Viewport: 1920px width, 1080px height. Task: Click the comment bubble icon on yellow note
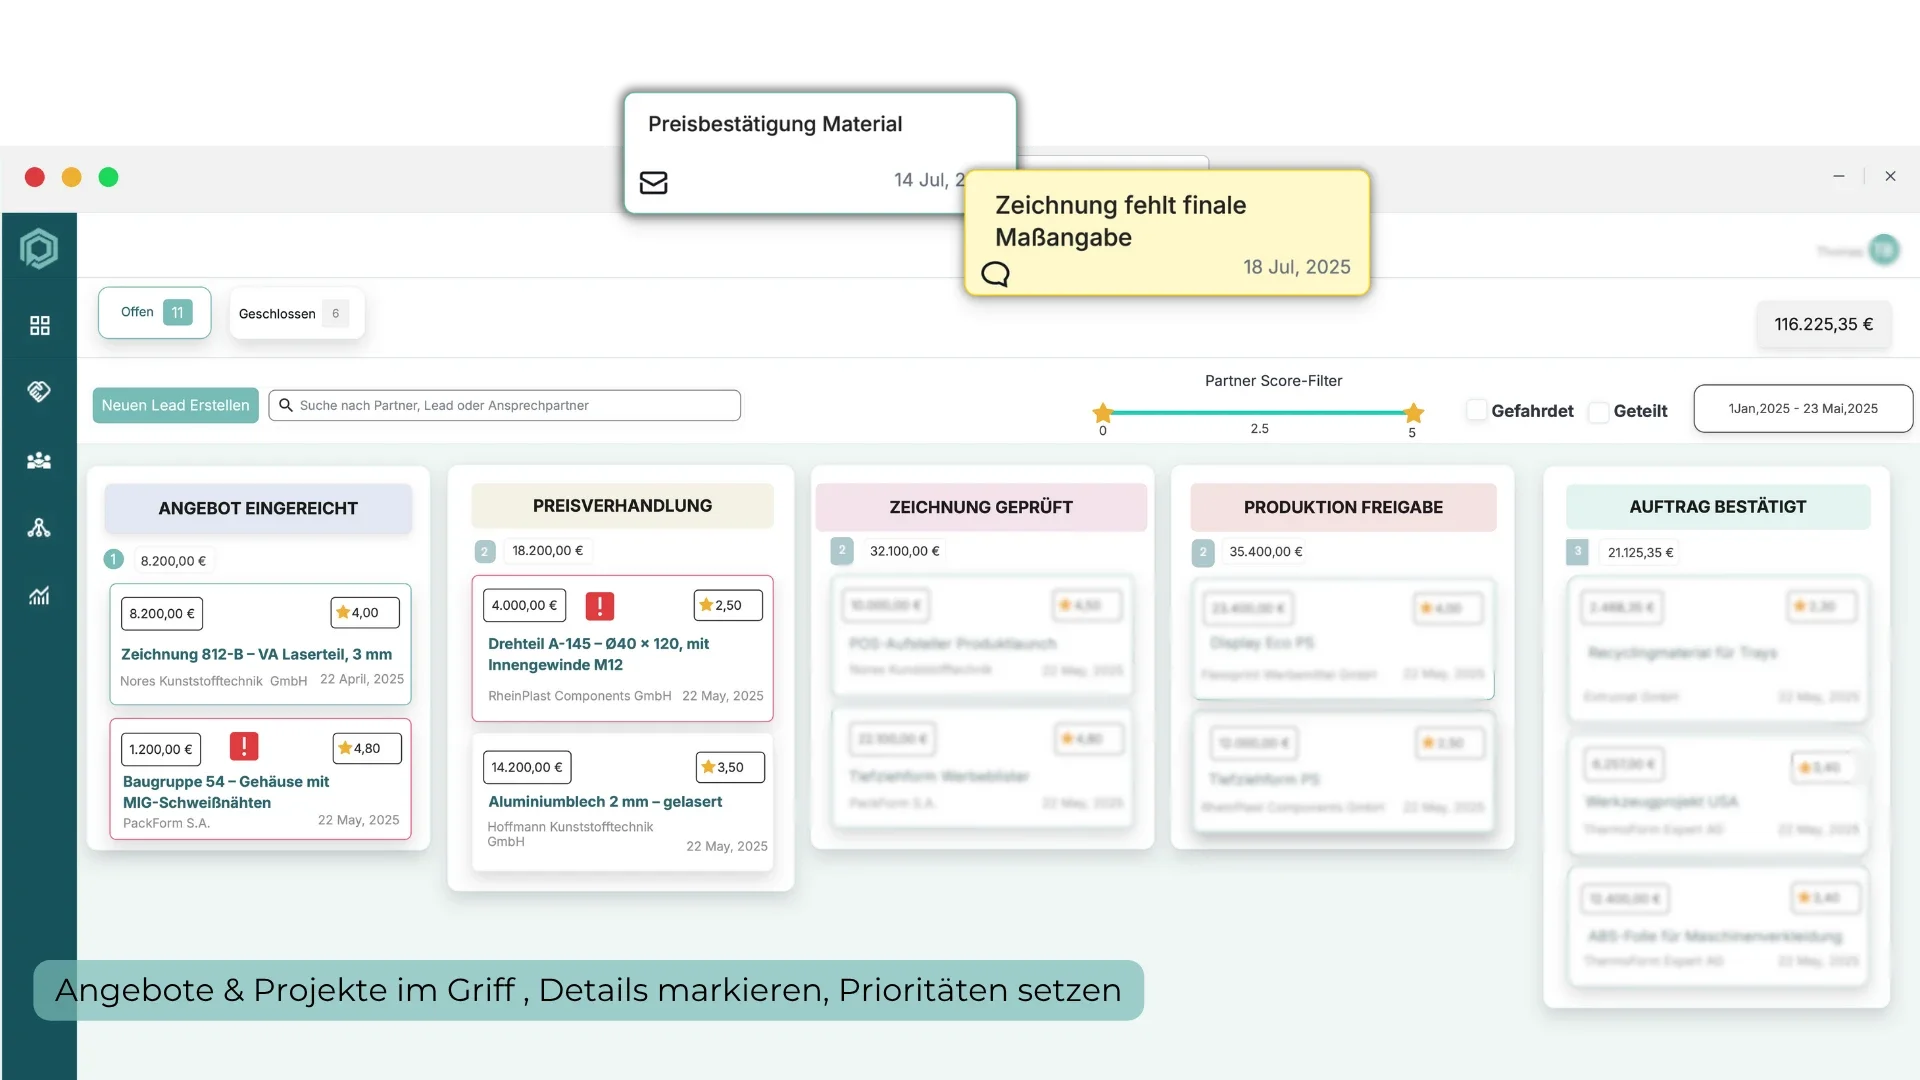pyautogui.click(x=995, y=274)
